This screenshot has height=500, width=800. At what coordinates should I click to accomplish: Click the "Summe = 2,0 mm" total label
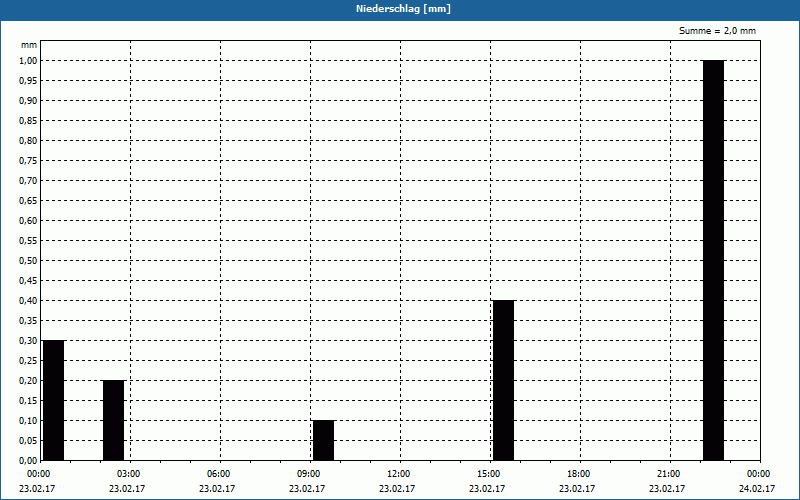tap(717, 31)
